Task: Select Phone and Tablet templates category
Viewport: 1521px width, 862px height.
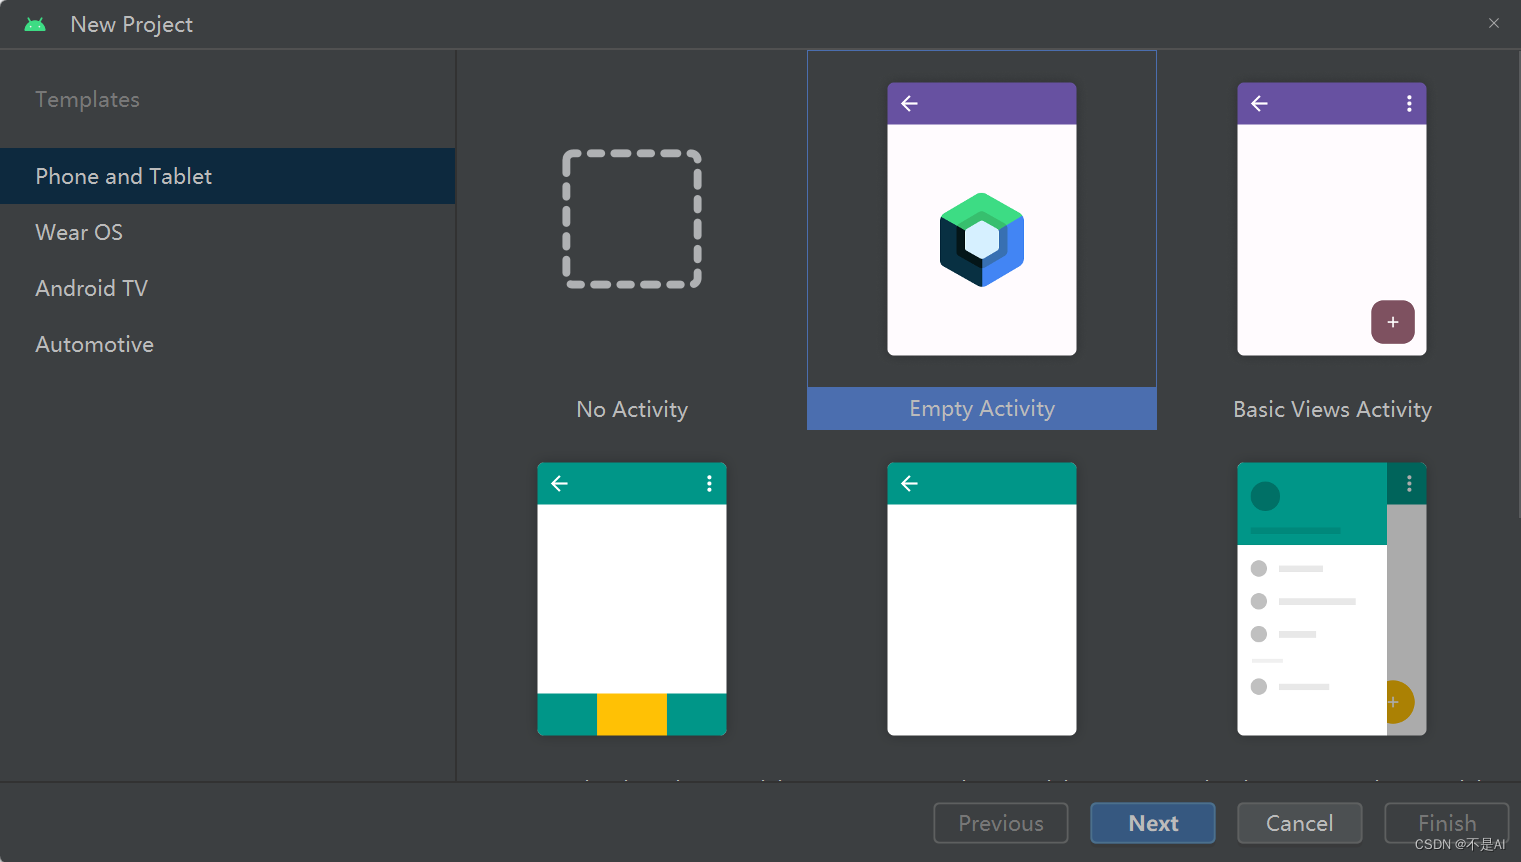Action: 227,176
